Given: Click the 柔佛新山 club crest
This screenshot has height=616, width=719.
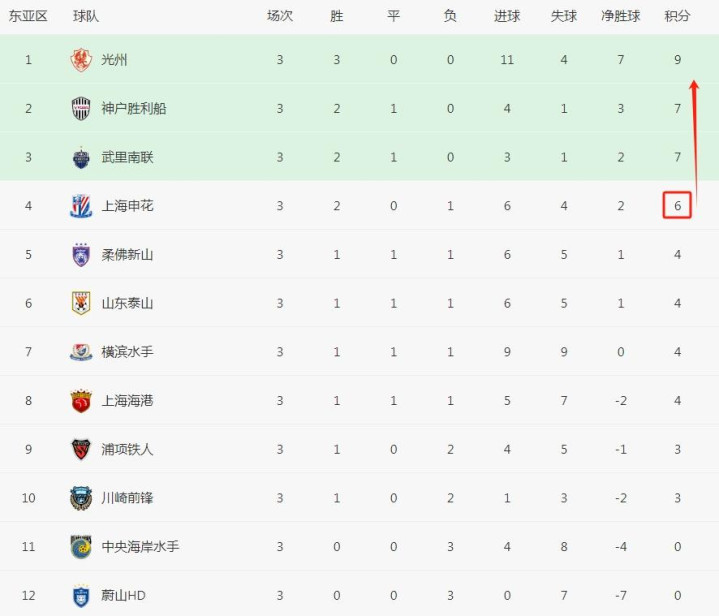Looking at the screenshot, I should coord(81,255).
